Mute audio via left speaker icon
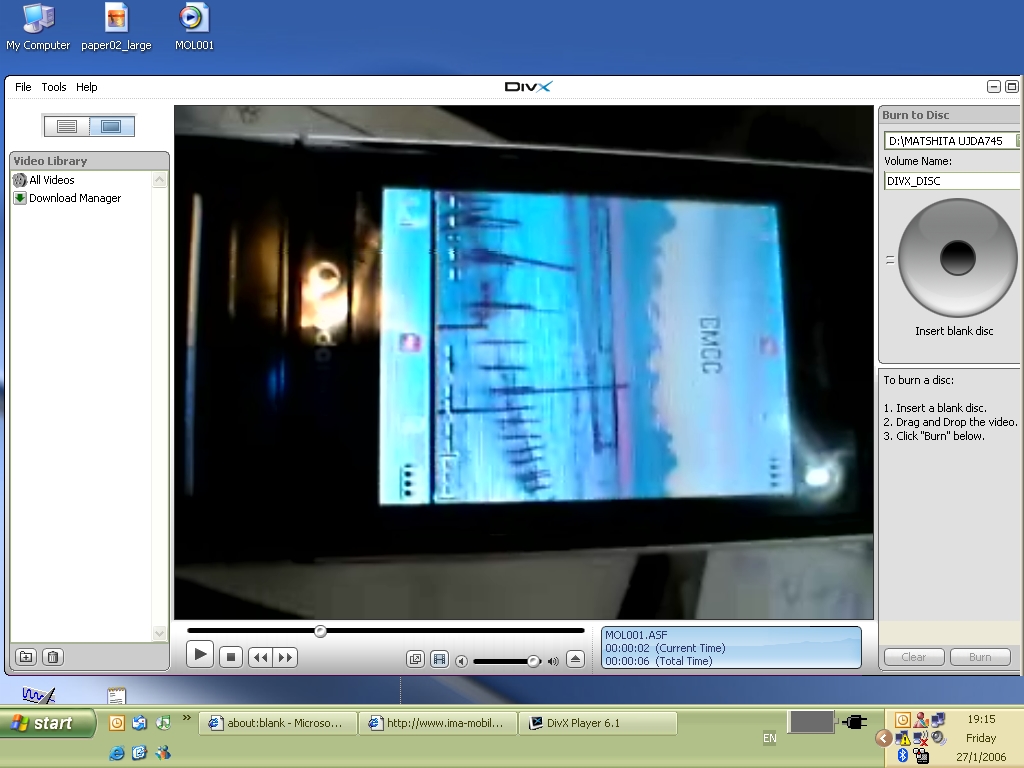Image resolution: width=1024 pixels, height=768 pixels. coord(461,661)
